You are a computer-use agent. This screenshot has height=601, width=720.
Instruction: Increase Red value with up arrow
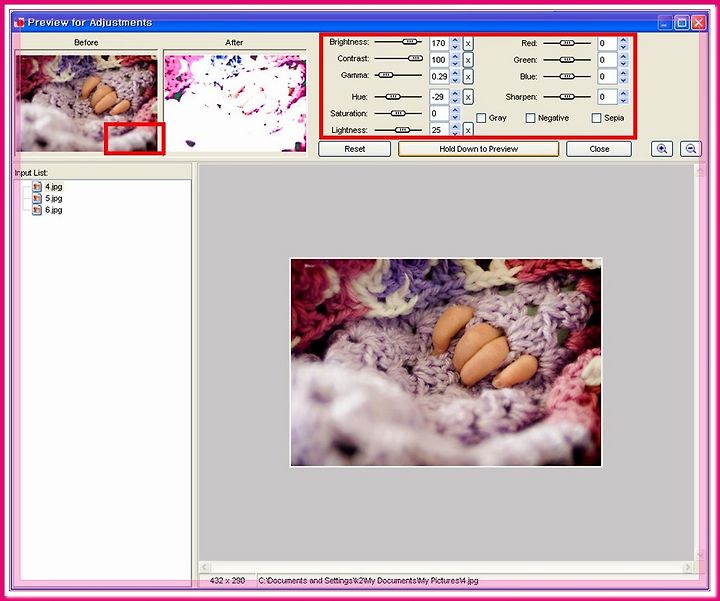623,40
